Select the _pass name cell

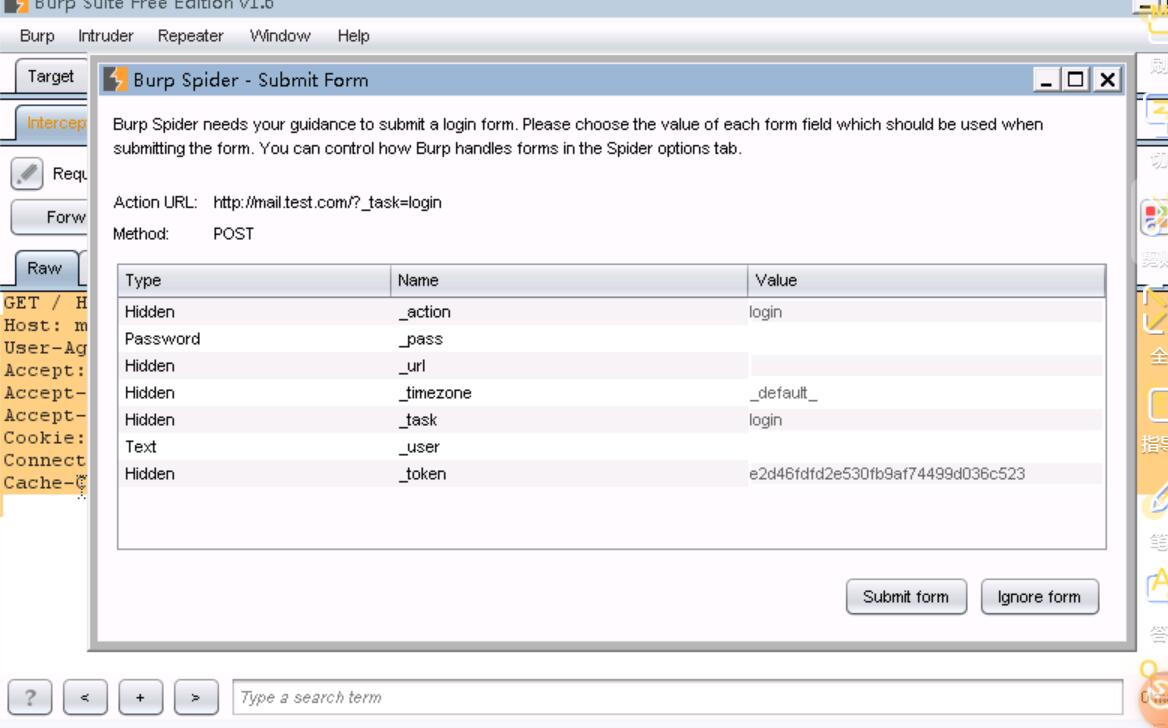point(569,339)
